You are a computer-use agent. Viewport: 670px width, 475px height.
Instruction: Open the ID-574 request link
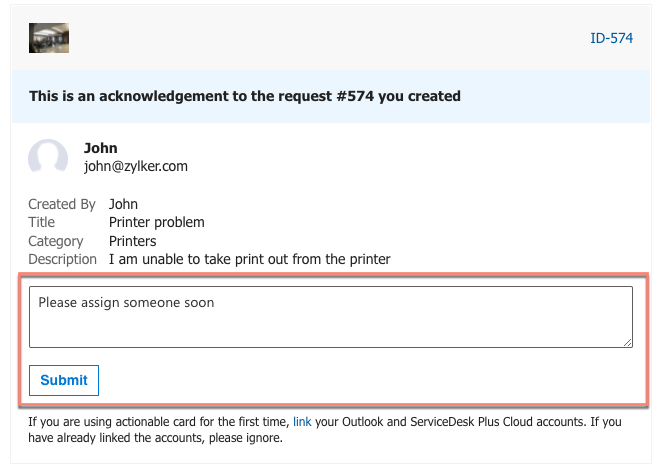click(611, 38)
